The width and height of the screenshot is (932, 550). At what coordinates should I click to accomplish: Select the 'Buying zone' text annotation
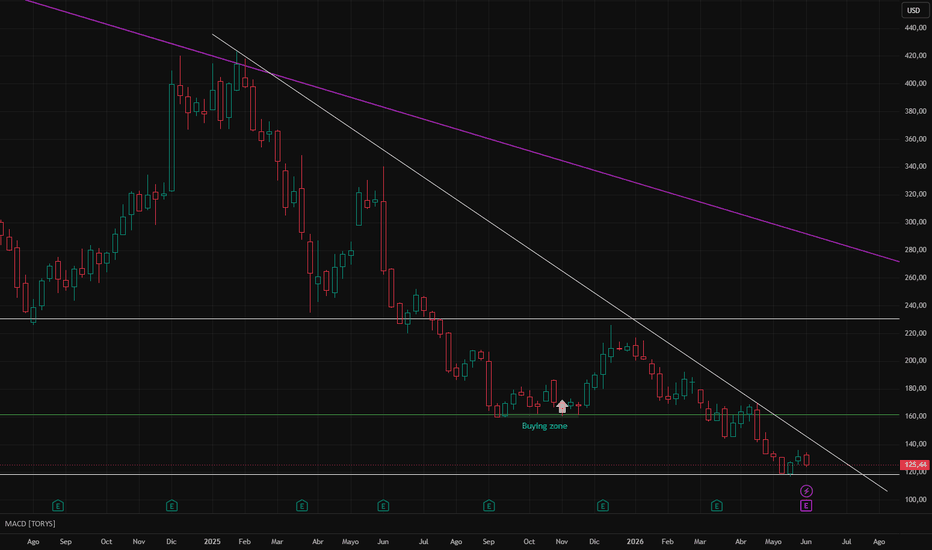544,426
